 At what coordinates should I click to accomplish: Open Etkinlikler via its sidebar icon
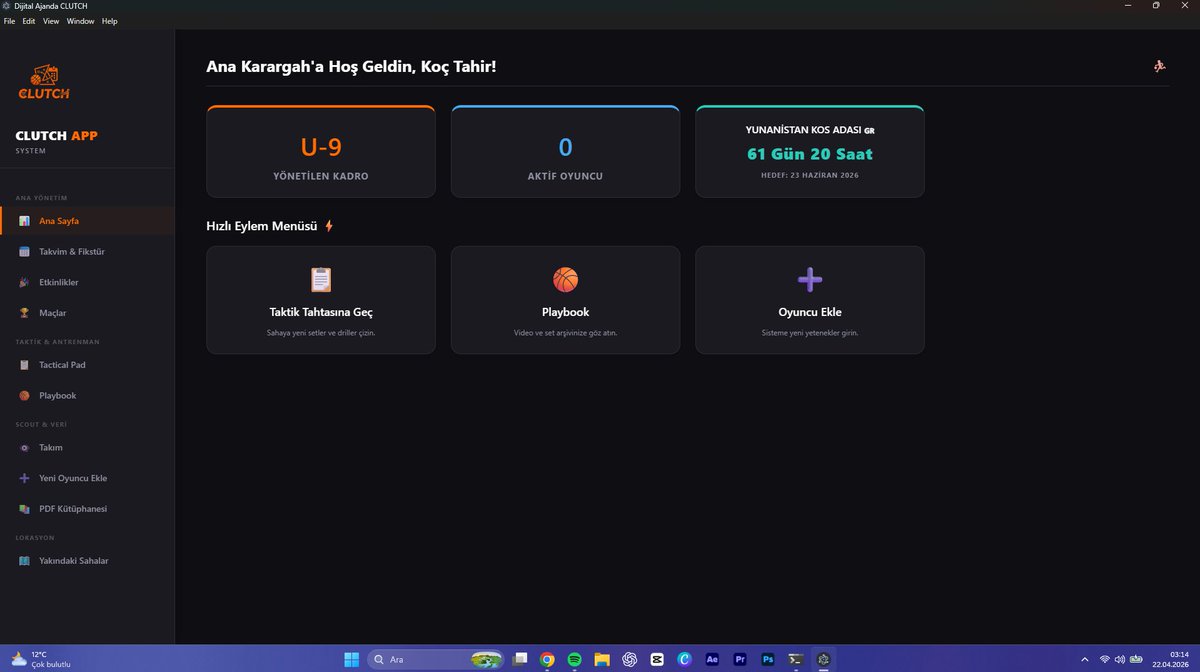coord(25,282)
